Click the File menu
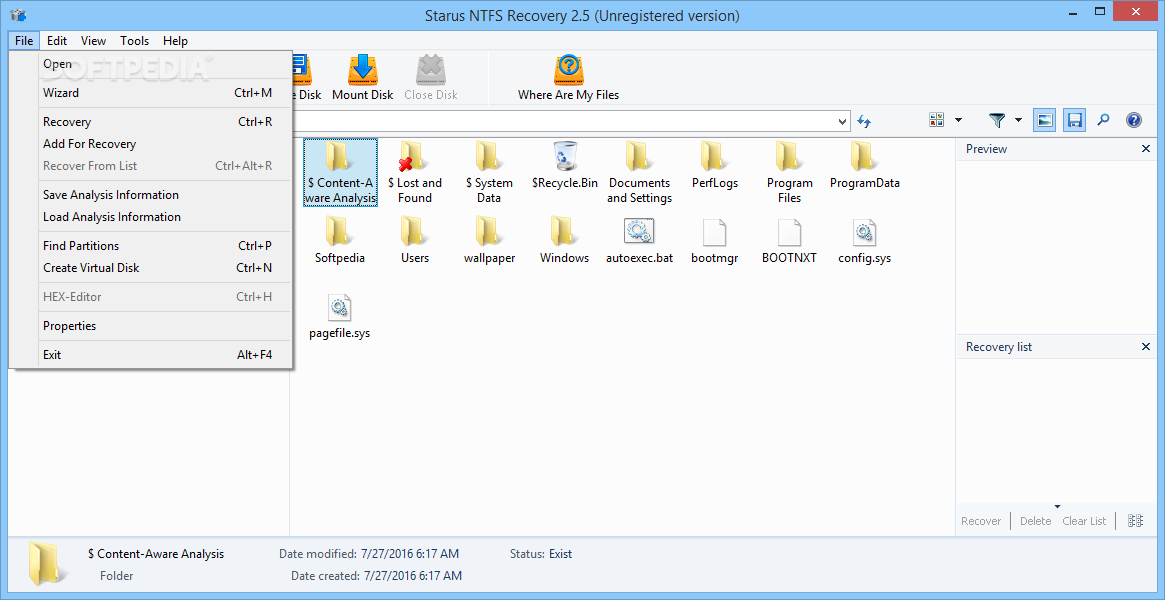Screen dimensions: 1165x600 (24, 41)
